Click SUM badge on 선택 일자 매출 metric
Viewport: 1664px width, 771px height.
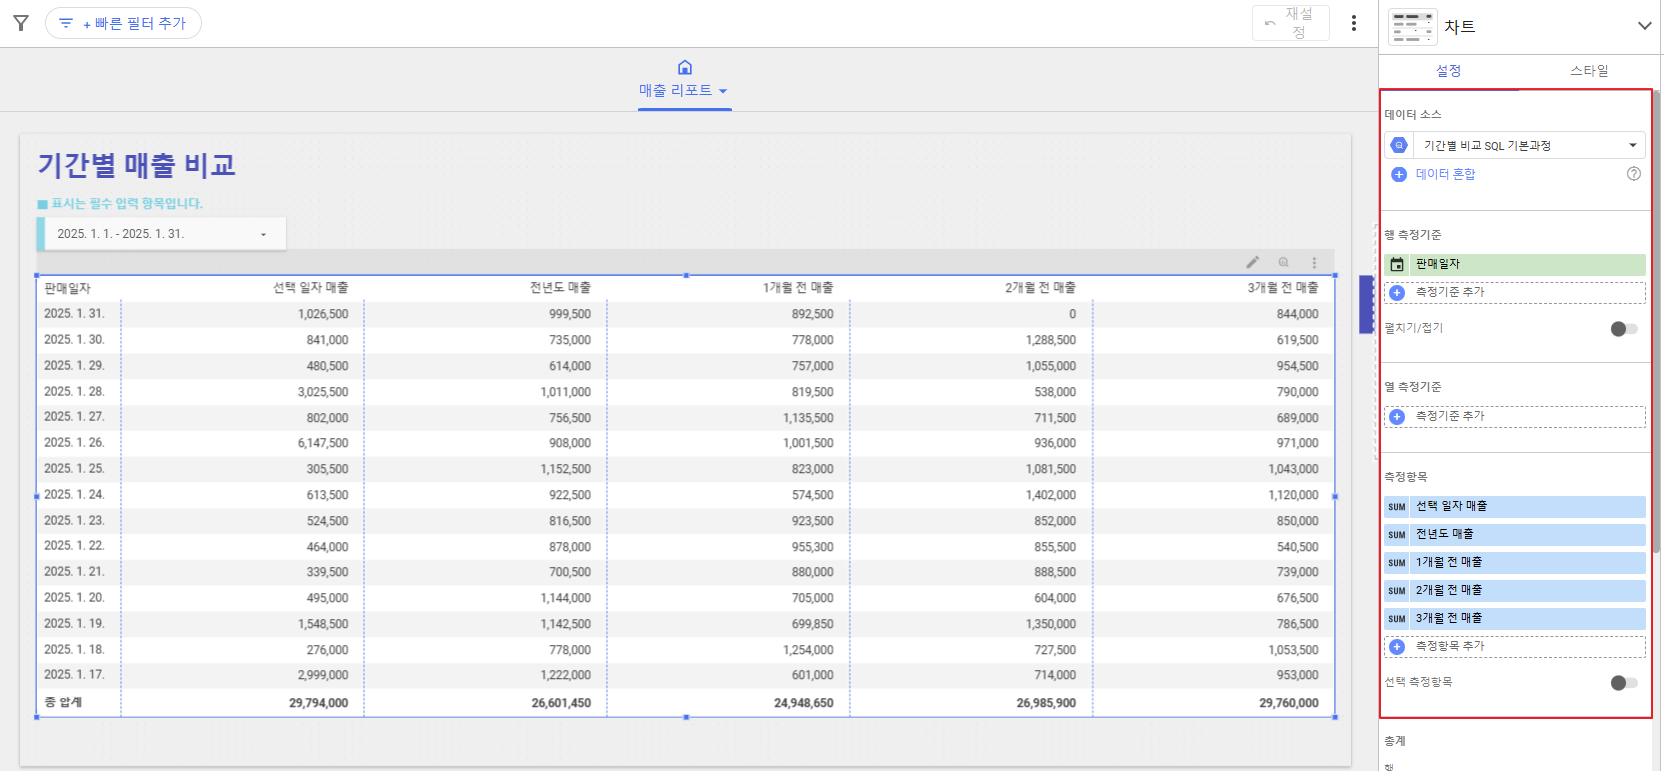(1397, 507)
